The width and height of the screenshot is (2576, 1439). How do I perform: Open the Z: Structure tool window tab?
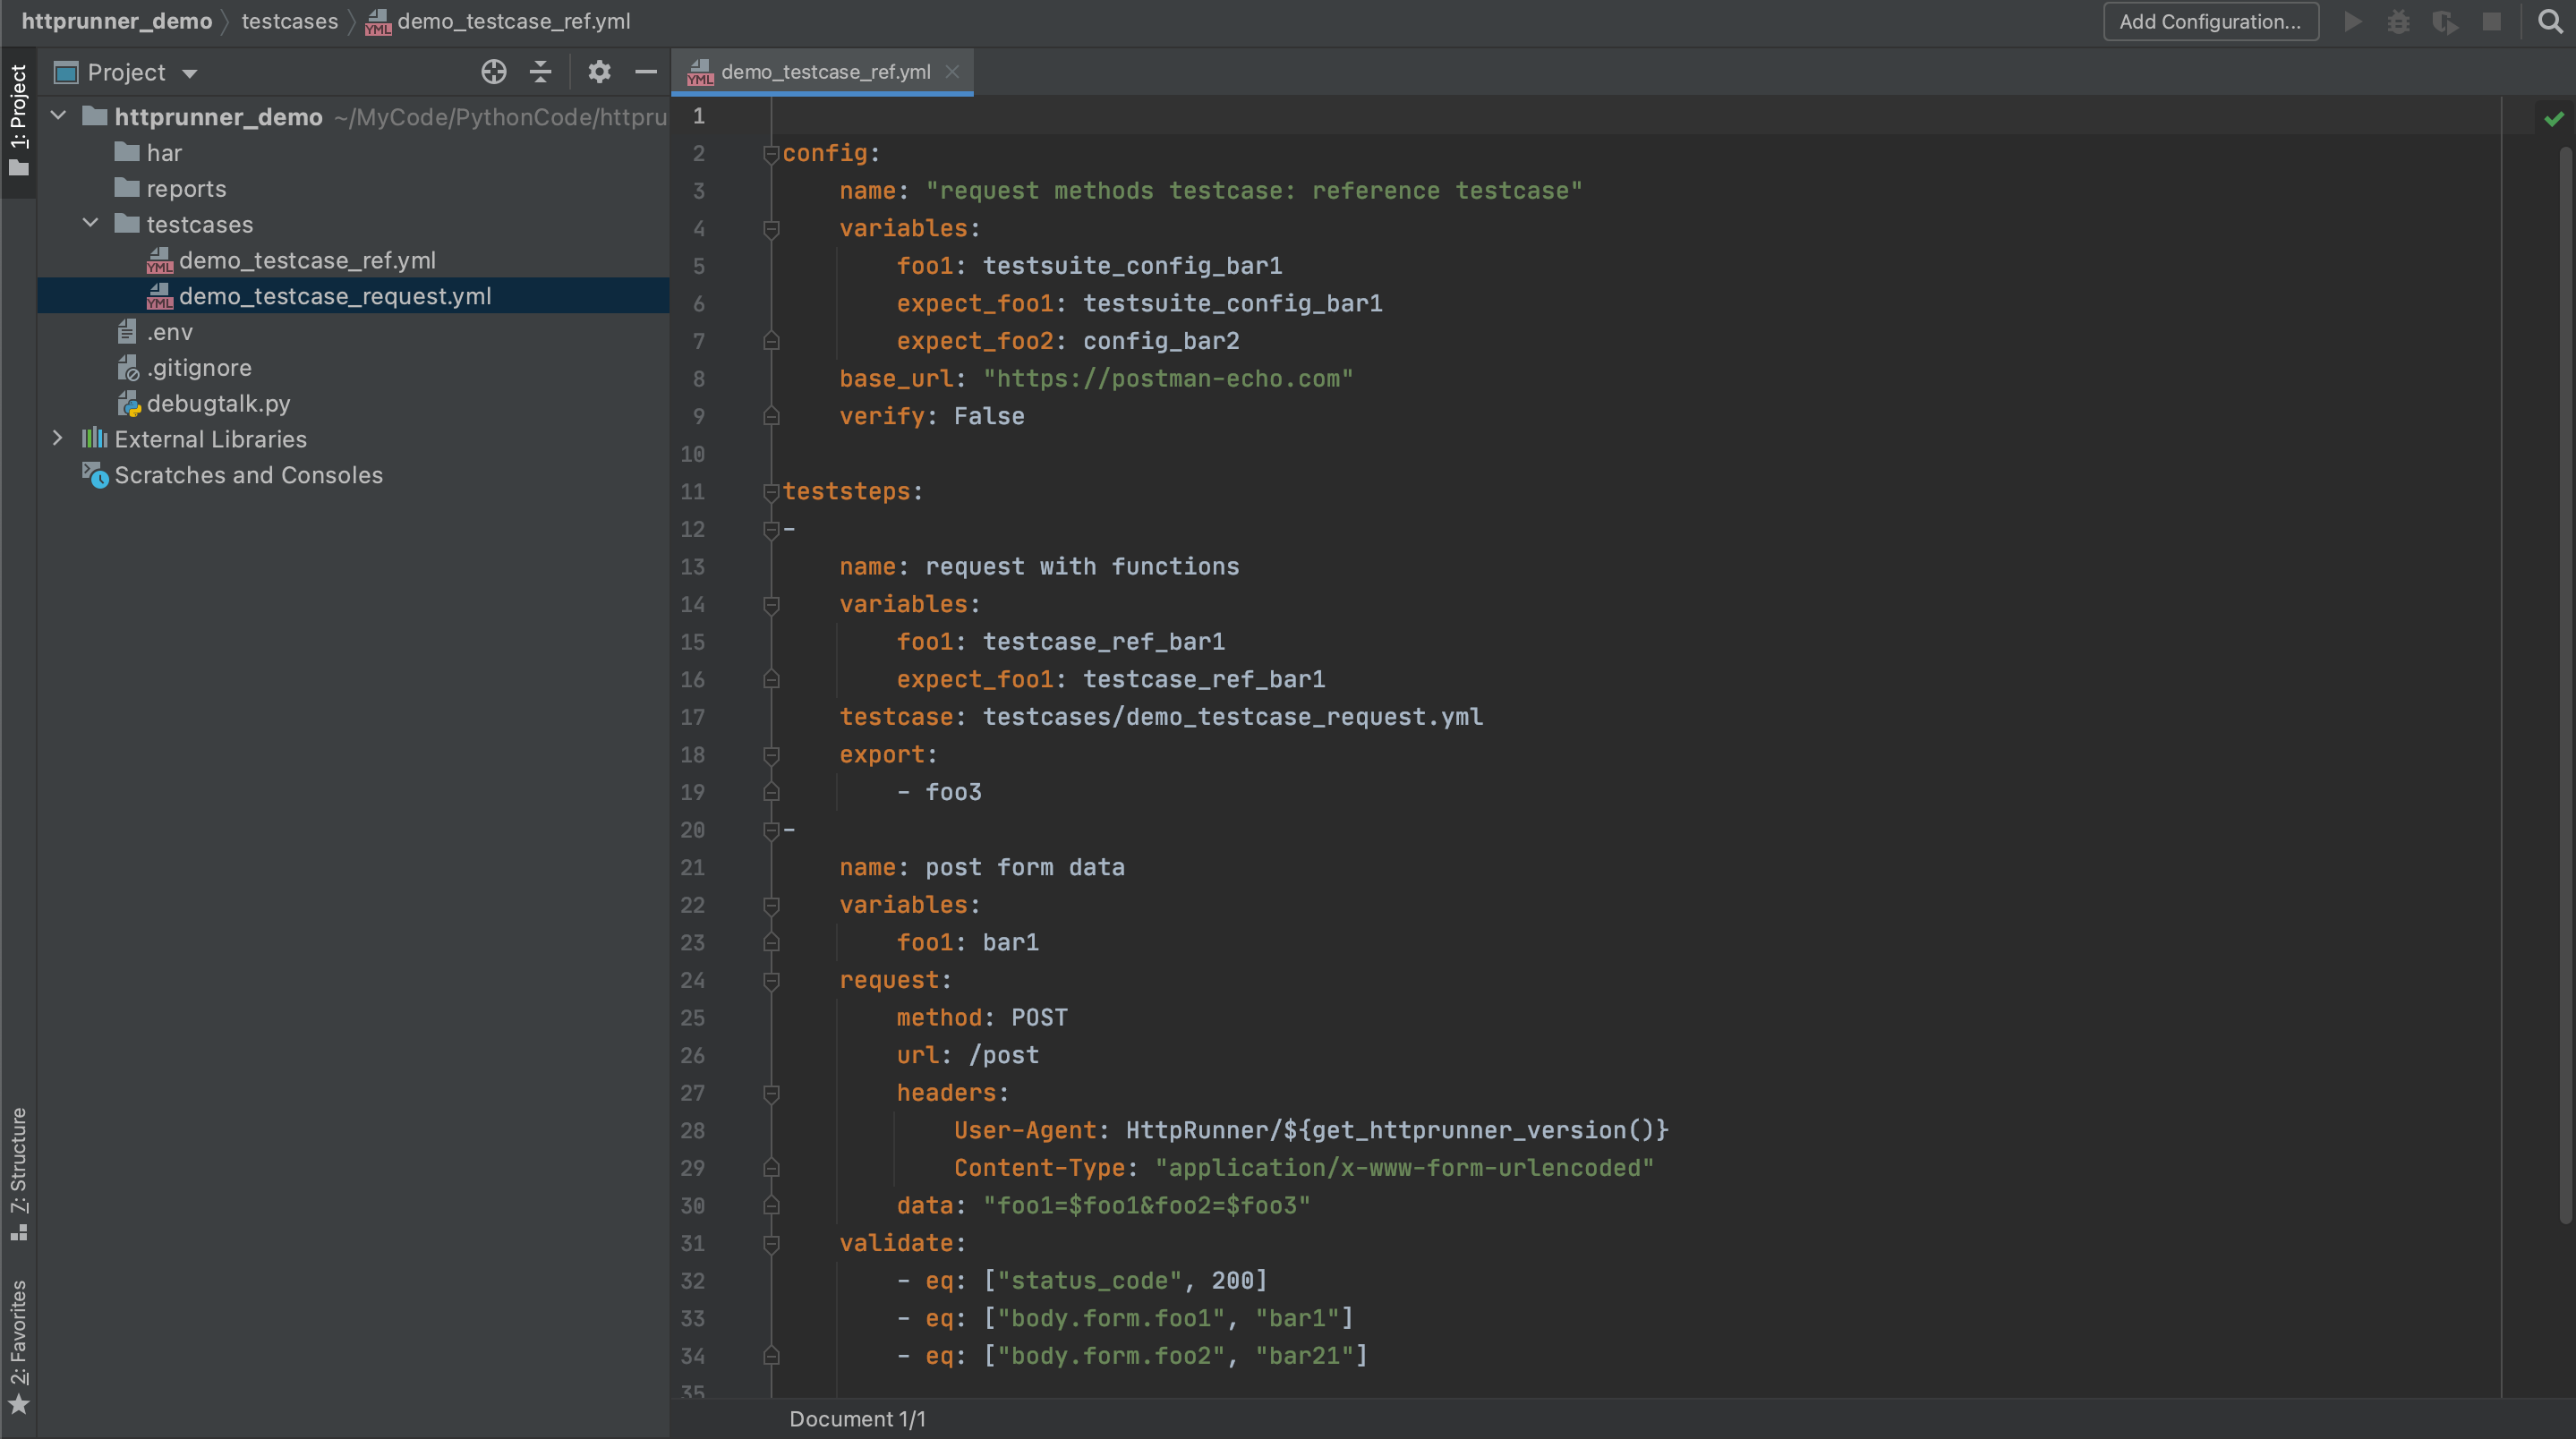18,1173
